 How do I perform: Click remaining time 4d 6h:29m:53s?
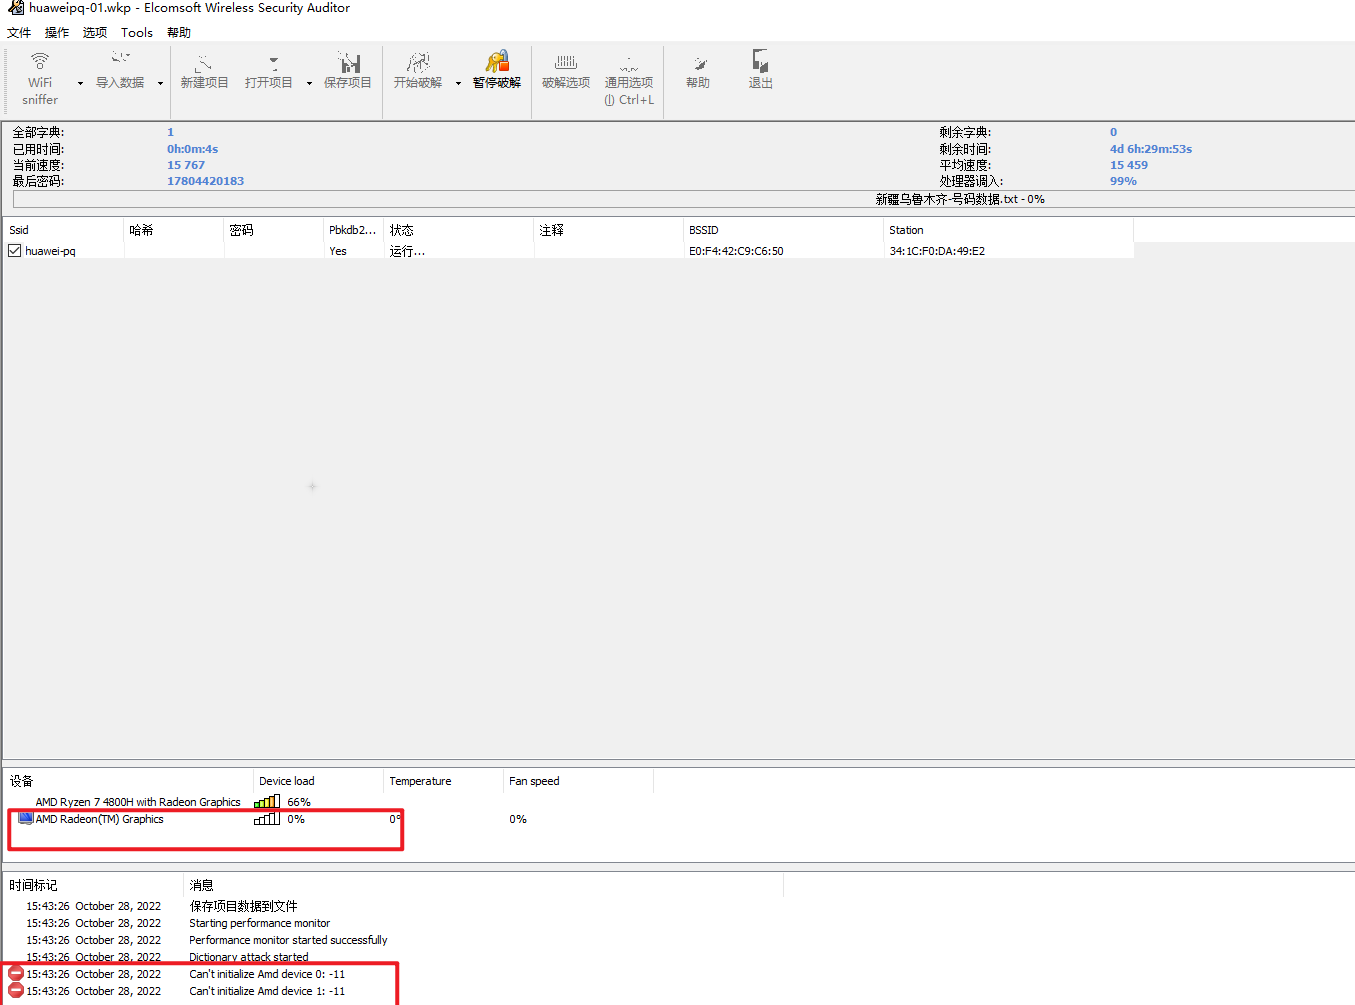click(1151, 149)
